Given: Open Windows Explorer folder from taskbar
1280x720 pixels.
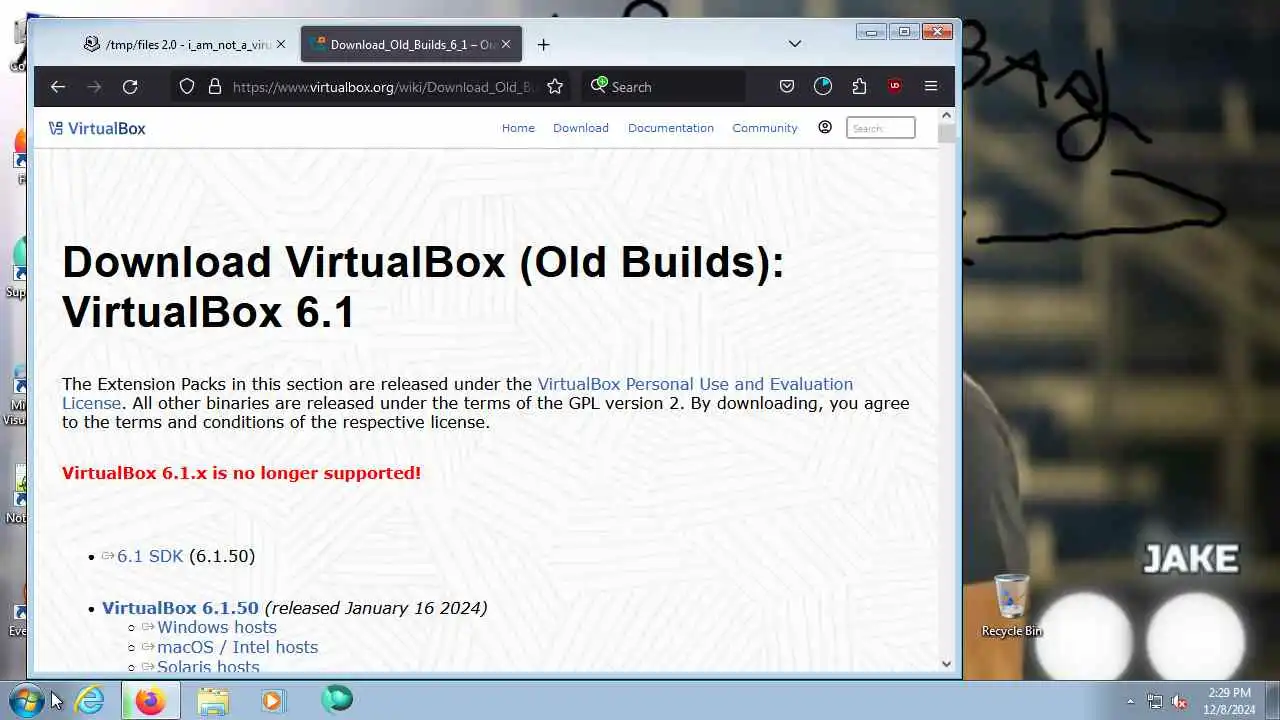Looking at the screenshot, I should click(x=213, y=700).
